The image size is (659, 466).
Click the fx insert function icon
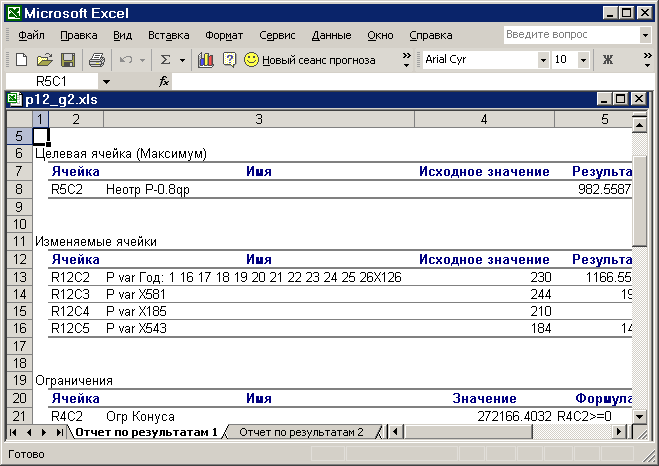164,81
